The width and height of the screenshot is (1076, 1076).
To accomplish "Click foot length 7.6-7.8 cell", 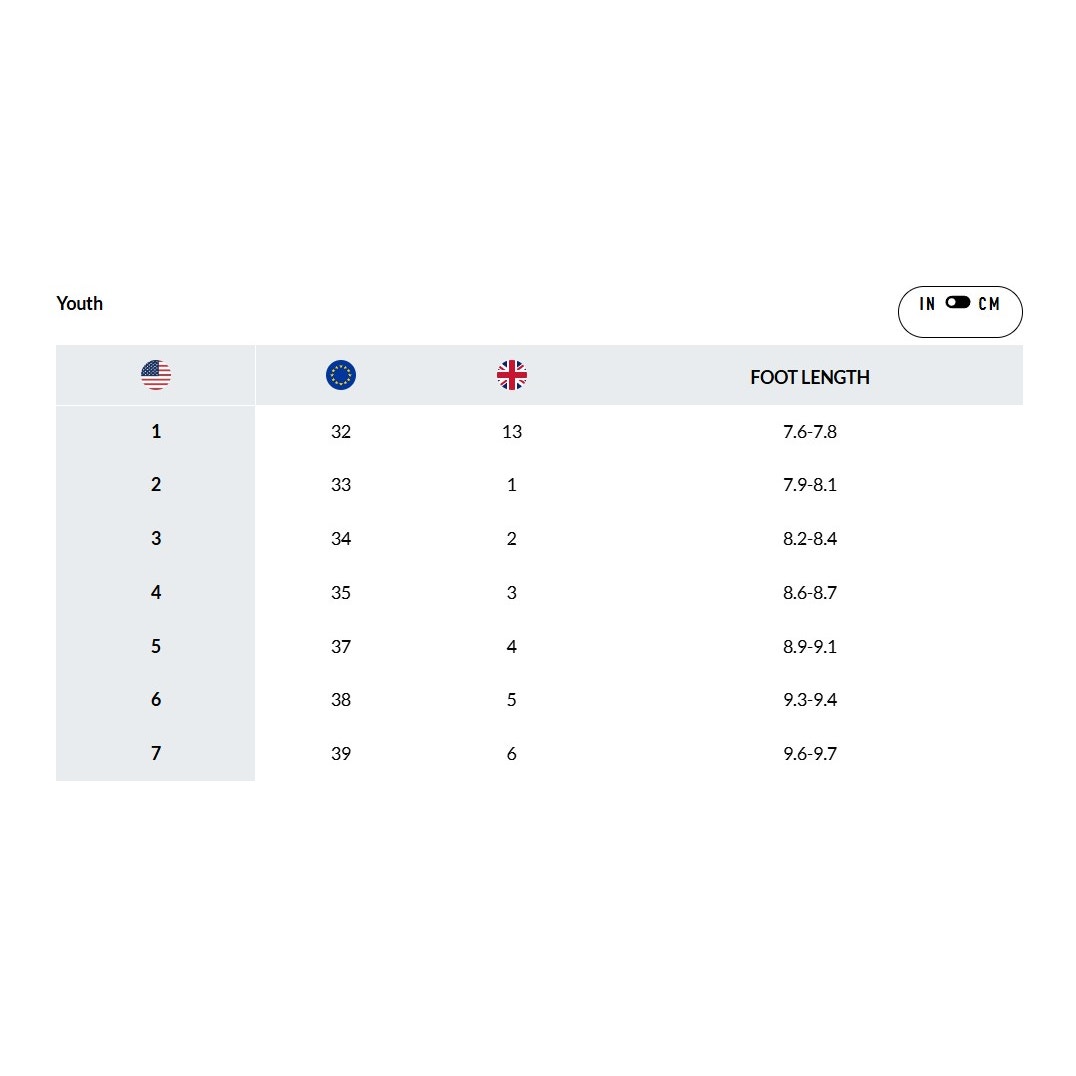I will [810, 432].
